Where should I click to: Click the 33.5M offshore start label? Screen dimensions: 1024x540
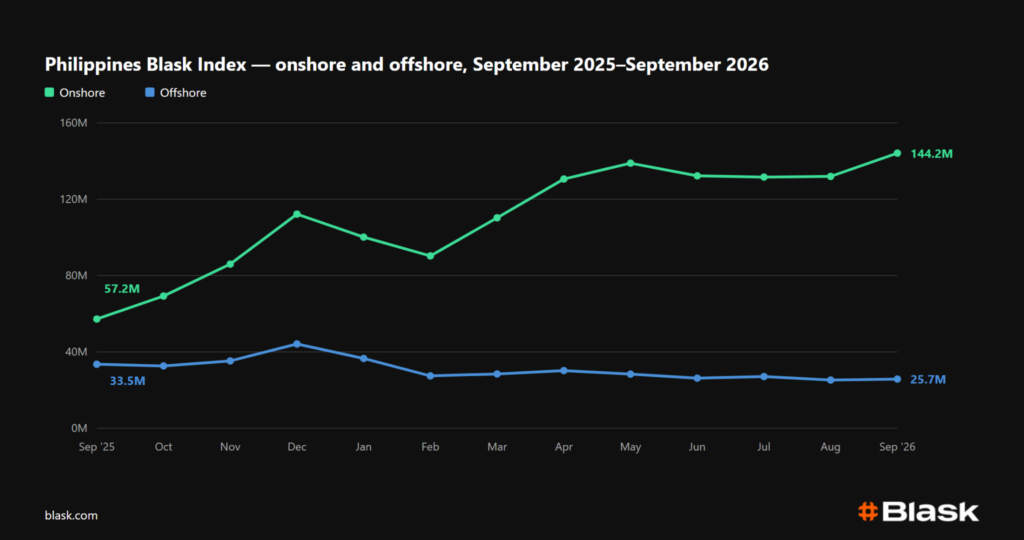point(127,381)
